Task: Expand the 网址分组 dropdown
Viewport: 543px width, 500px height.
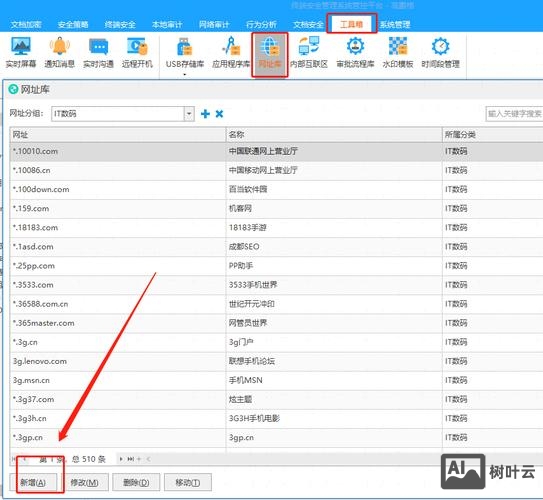Action: [x=189, y=114]
